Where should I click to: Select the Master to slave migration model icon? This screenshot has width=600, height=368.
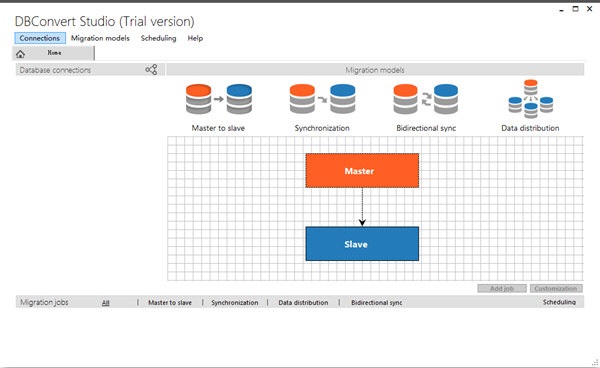(x=218, y=99)
